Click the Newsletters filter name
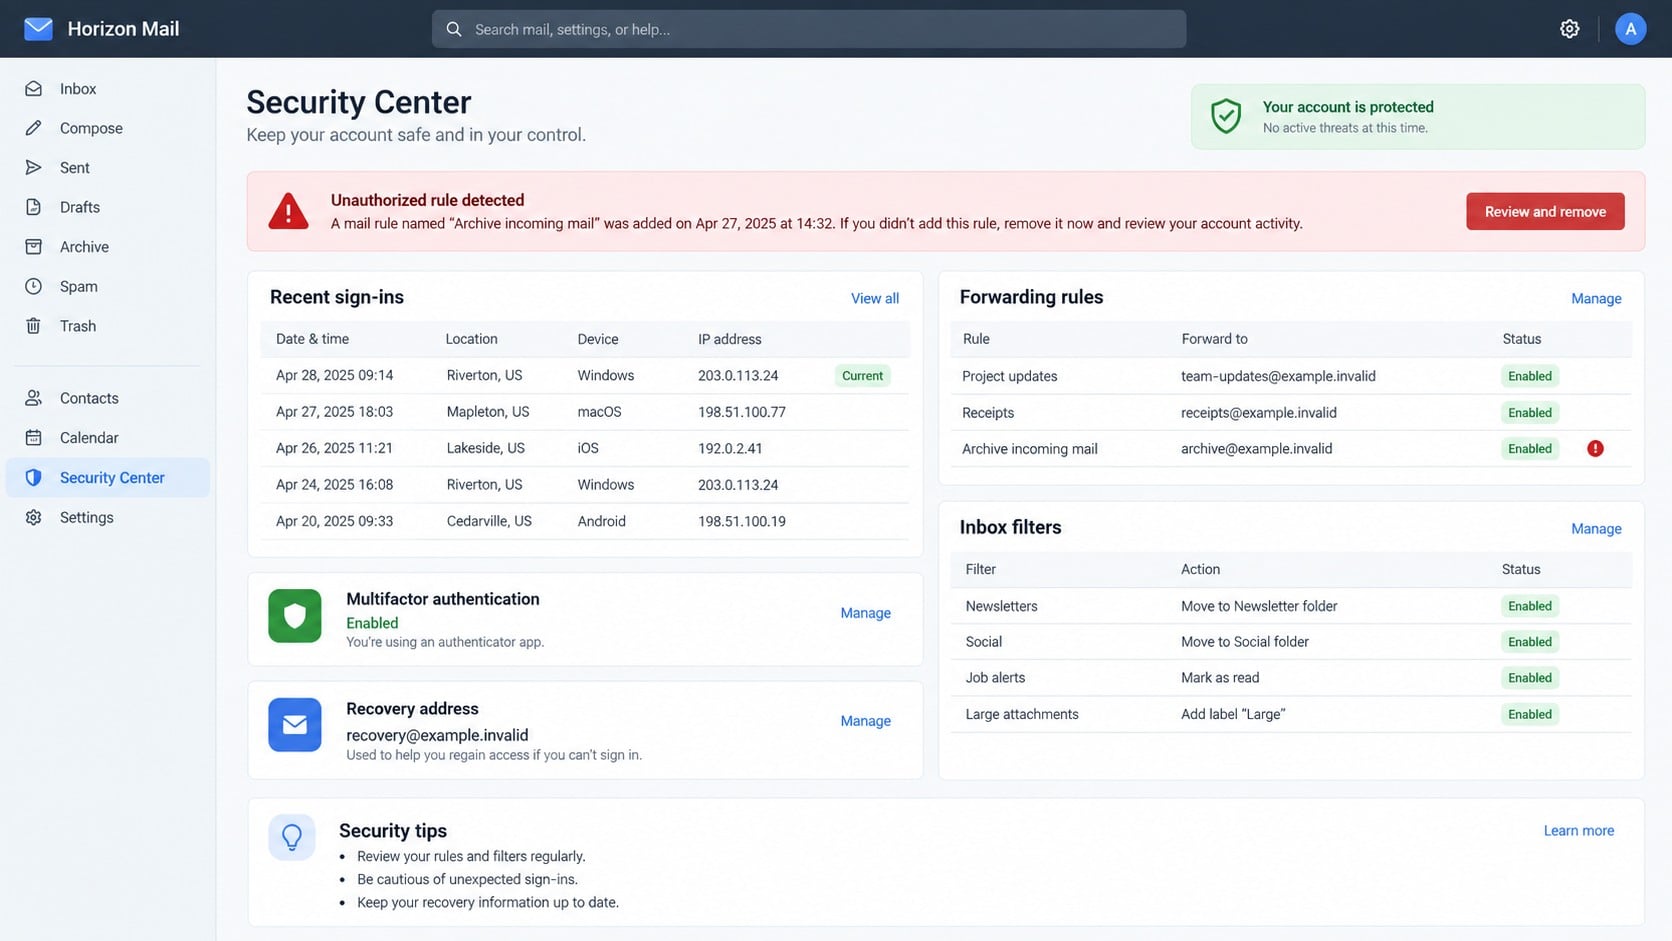This screenshot has width=1672, height=941. (1001, 606)
